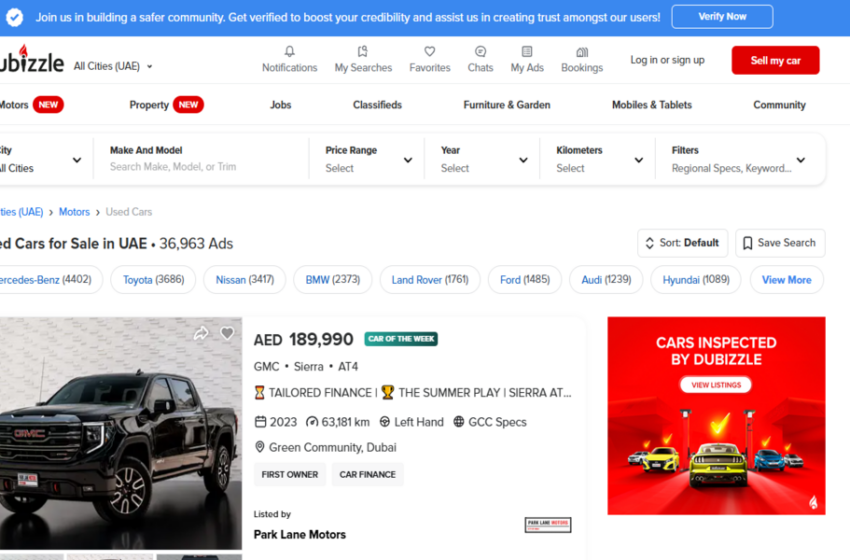850x560 pixels.
Task: Click the dubizzle logo
Action: pyautogui.click(x=31, y=60)
